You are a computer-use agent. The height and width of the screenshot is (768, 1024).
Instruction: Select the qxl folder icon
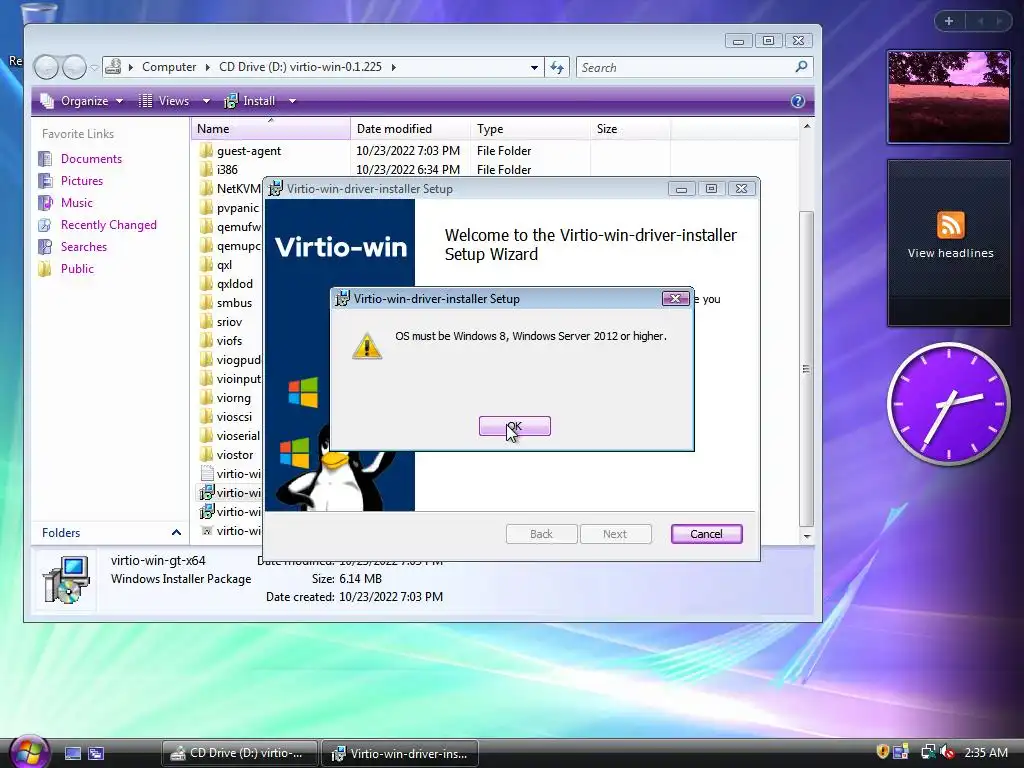(x=206, y=264)
